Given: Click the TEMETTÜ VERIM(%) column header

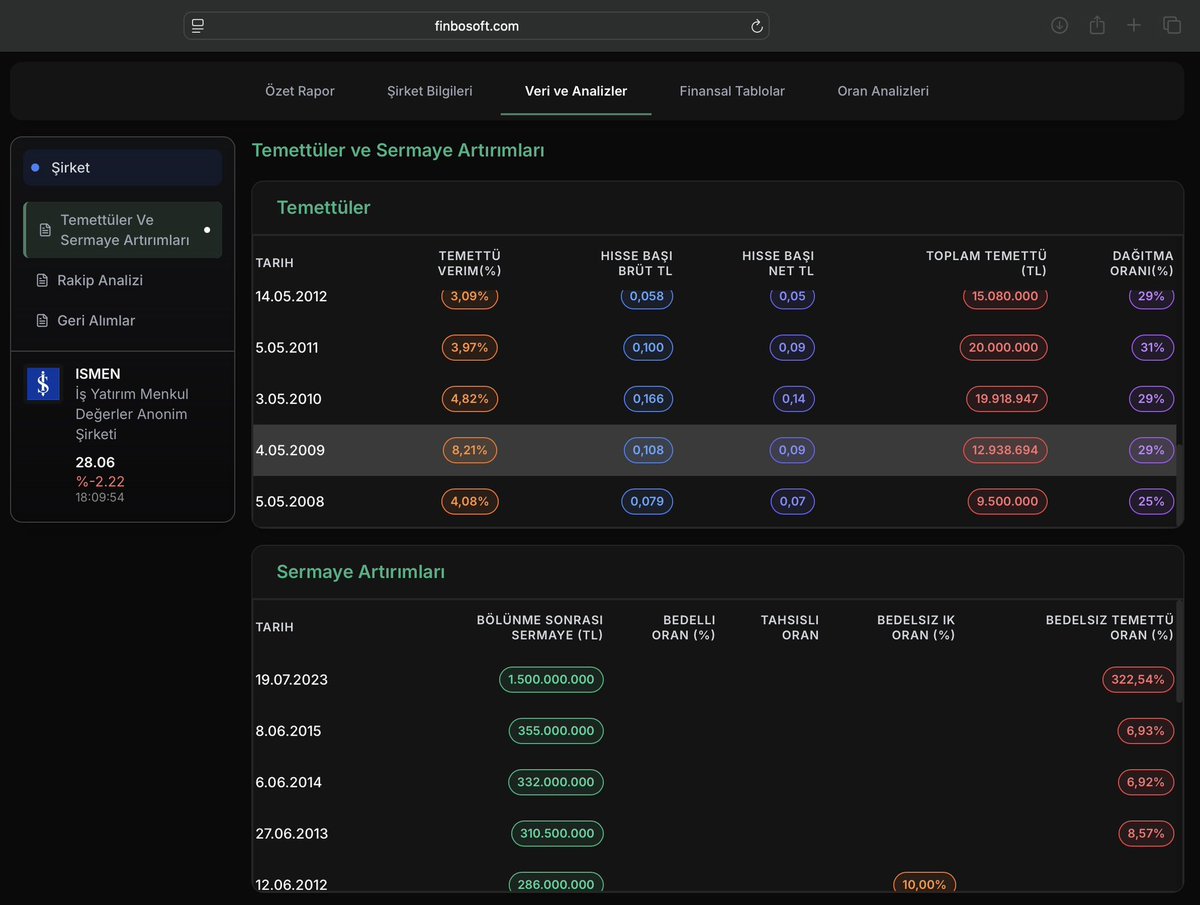Looking at the screenshot, I should tap(469, 263).
